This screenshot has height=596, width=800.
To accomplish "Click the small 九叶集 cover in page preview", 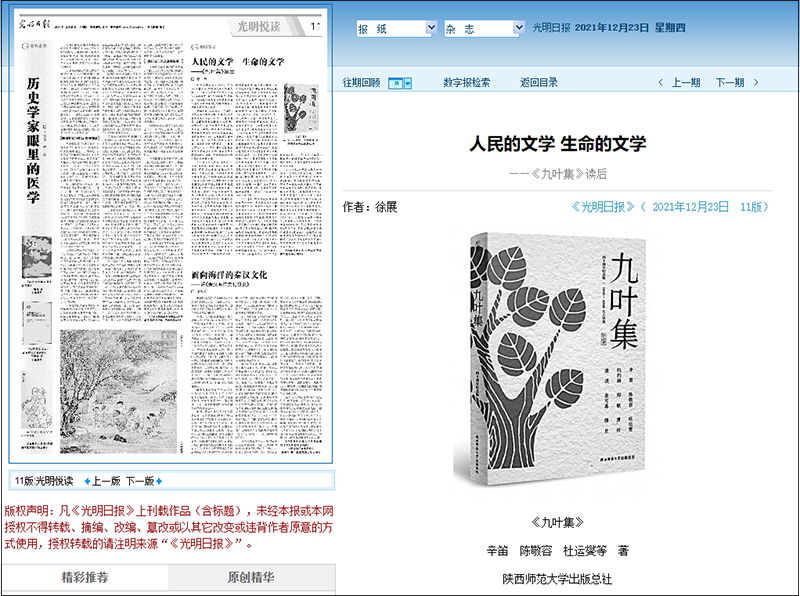I will tap(301, 108).
